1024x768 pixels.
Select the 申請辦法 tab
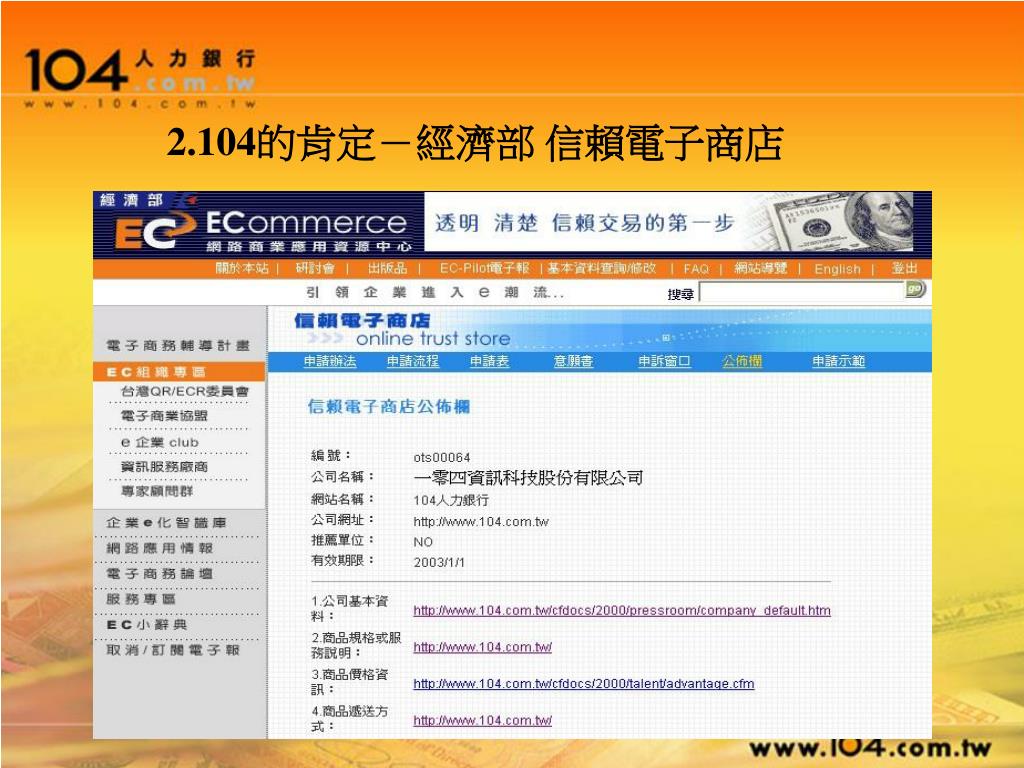(330, 361)
